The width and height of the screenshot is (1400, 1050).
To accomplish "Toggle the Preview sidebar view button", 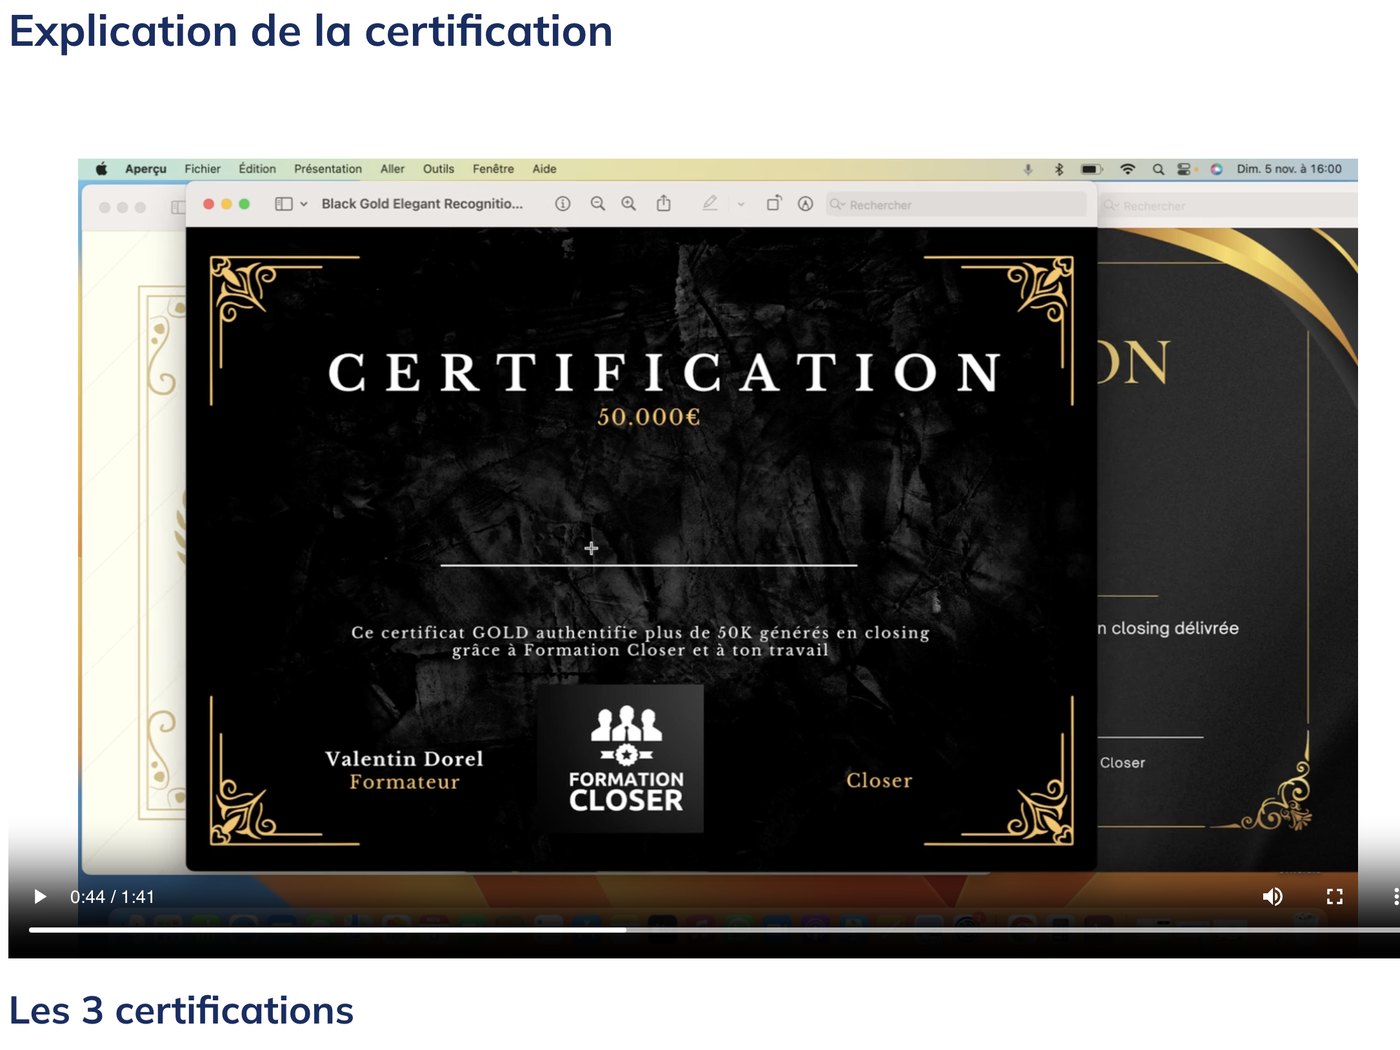I will (x=284, y=204).
